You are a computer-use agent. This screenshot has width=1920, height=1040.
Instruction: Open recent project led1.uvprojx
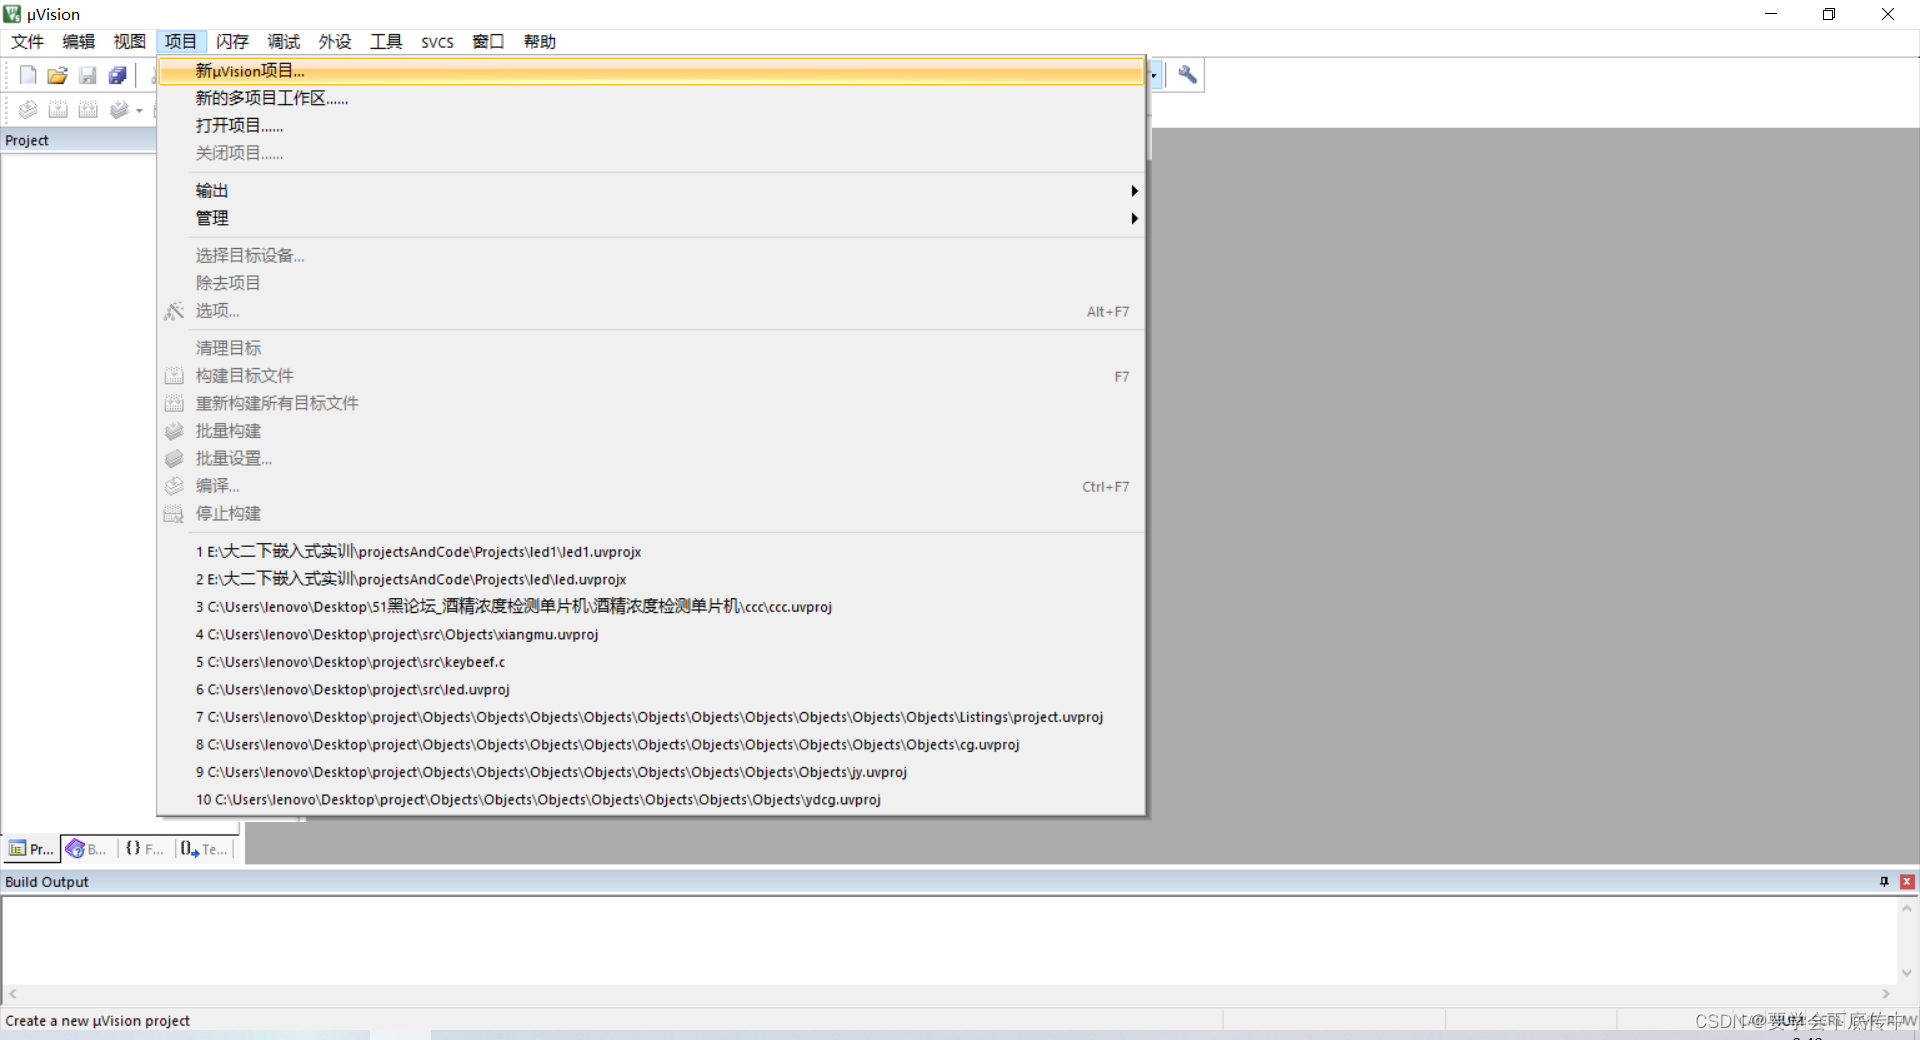click(x=651, y=551)
